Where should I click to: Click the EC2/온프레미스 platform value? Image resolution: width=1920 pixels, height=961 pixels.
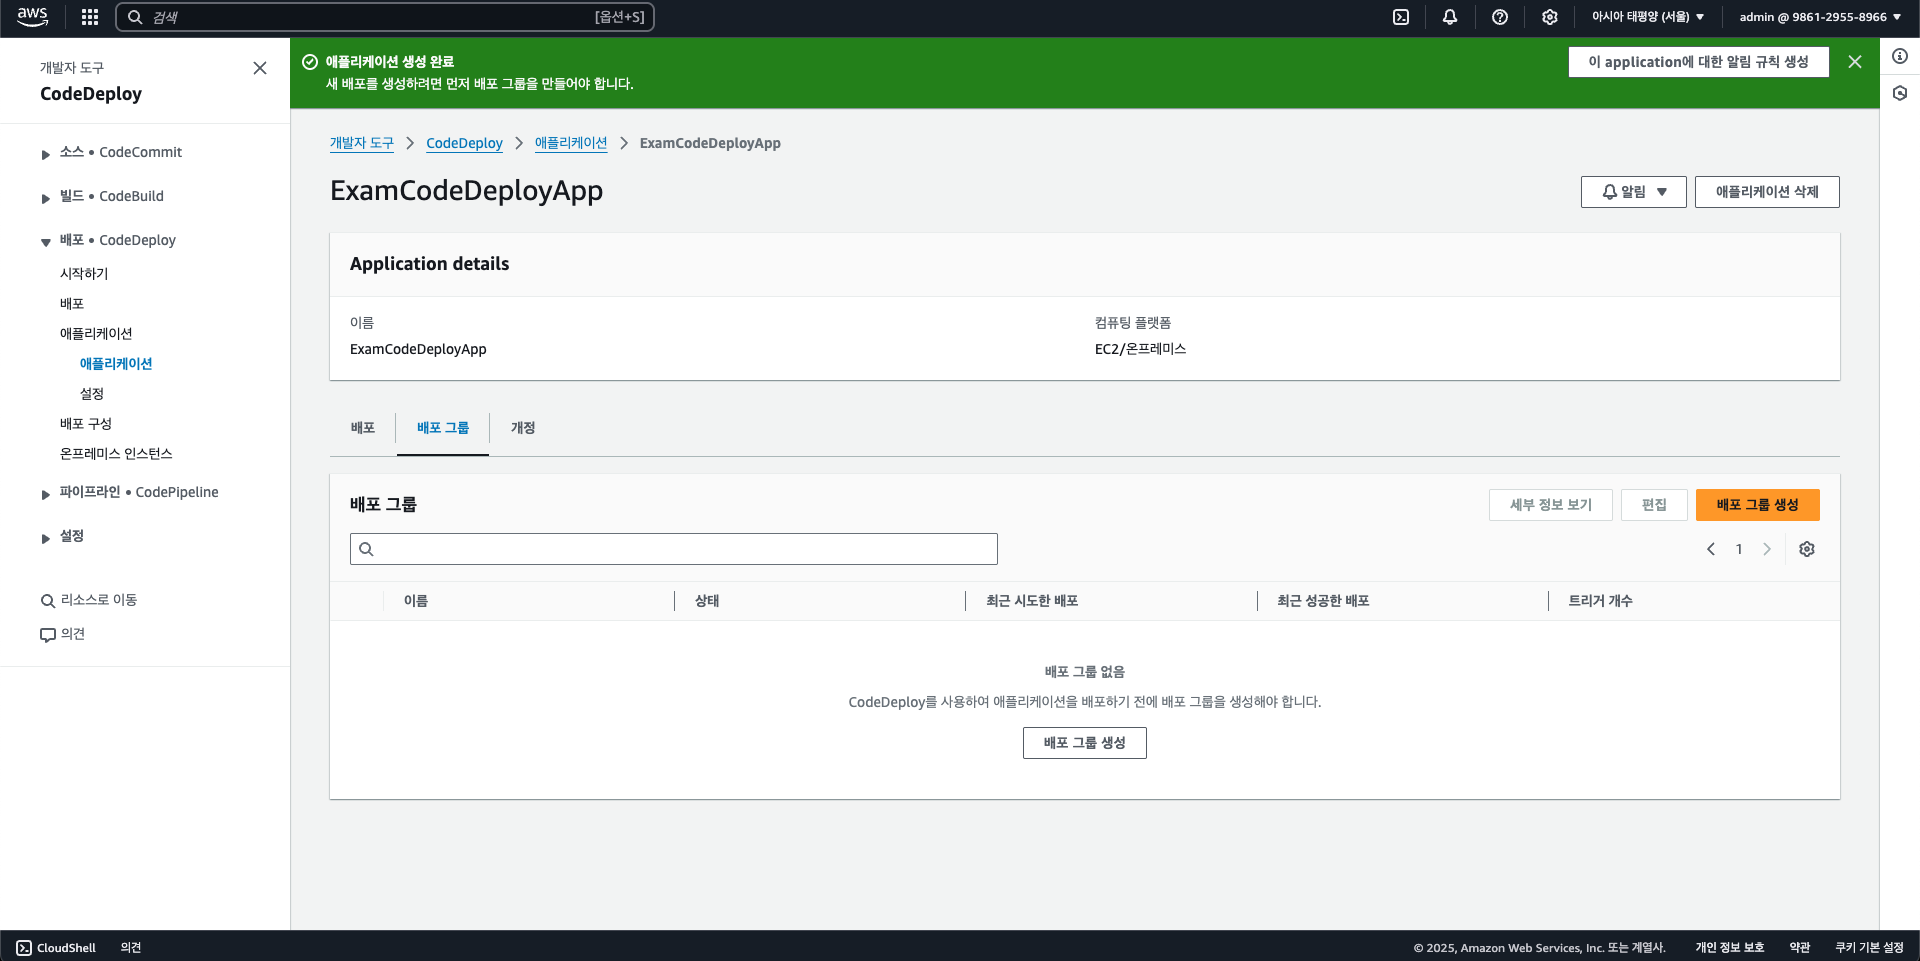[1140, 349]
